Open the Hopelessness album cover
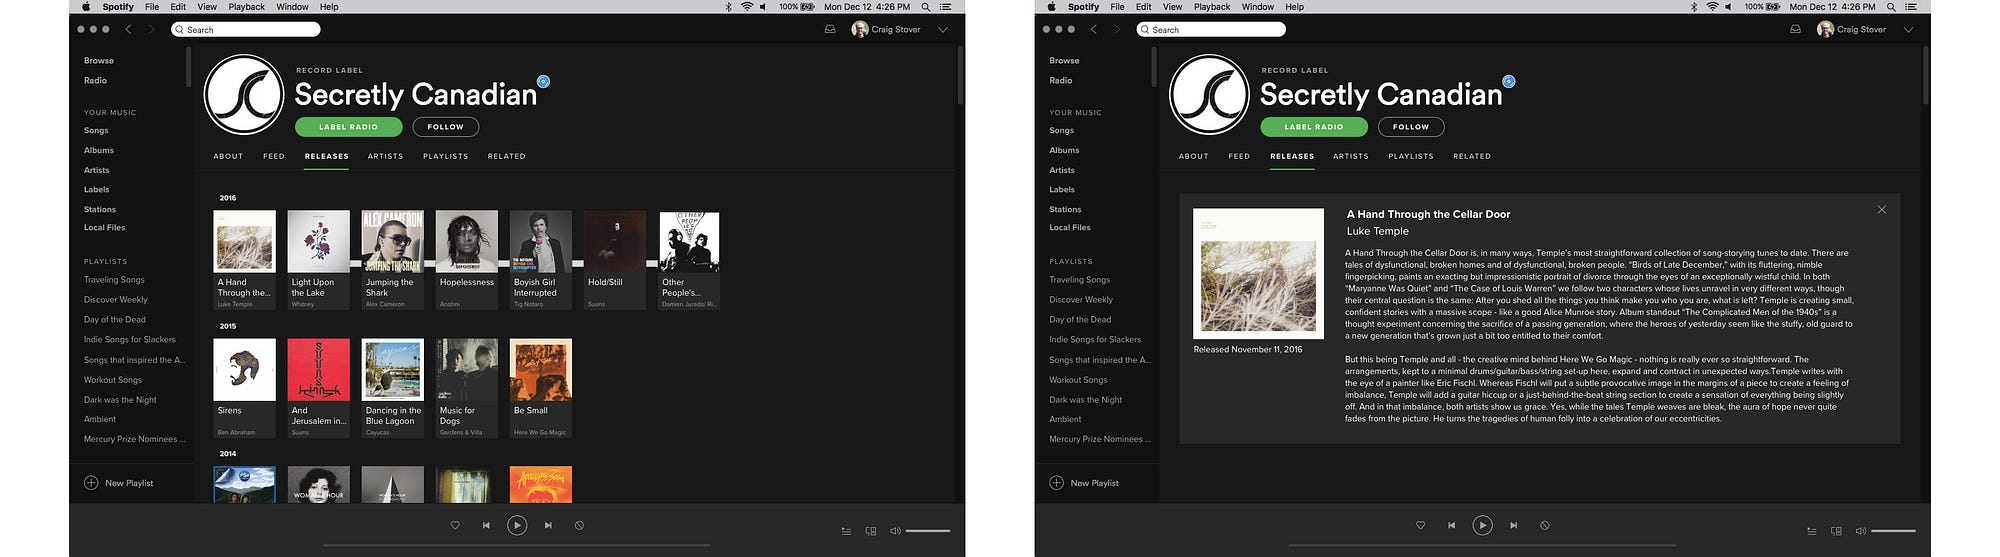This screenshot has height=557, width=2000. click(467, 241)
